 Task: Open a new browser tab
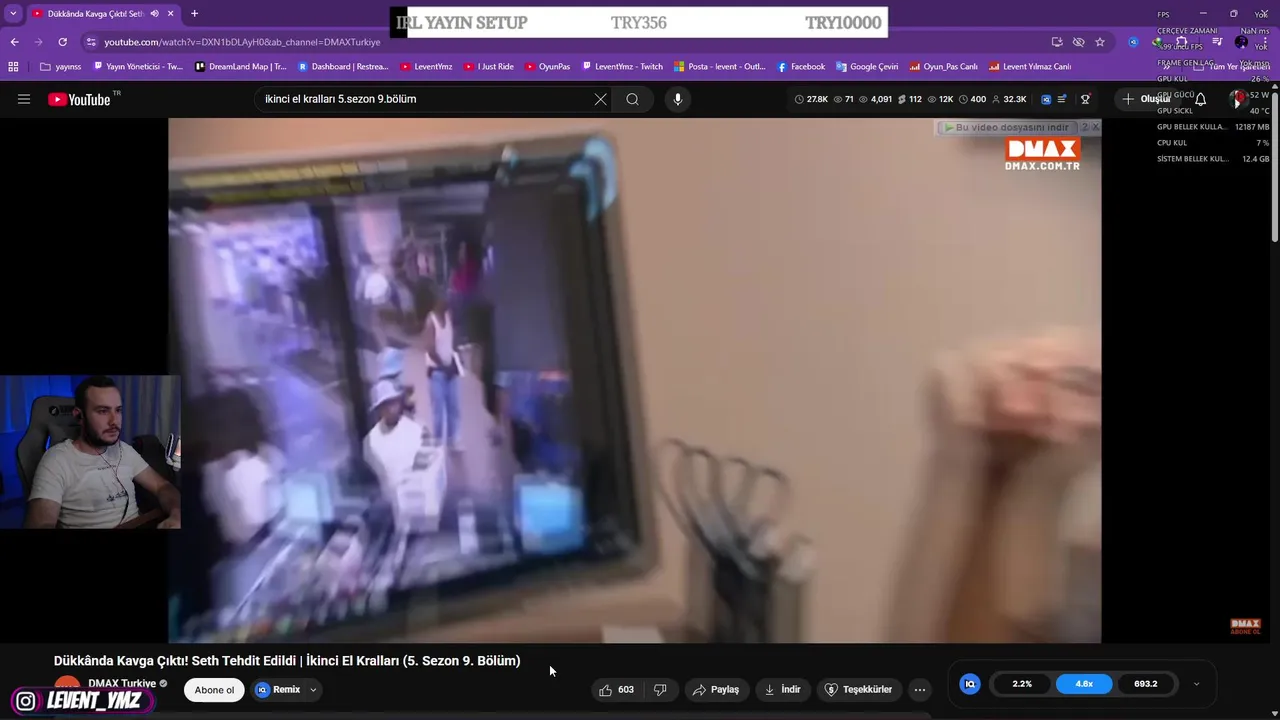click(194, 14)
